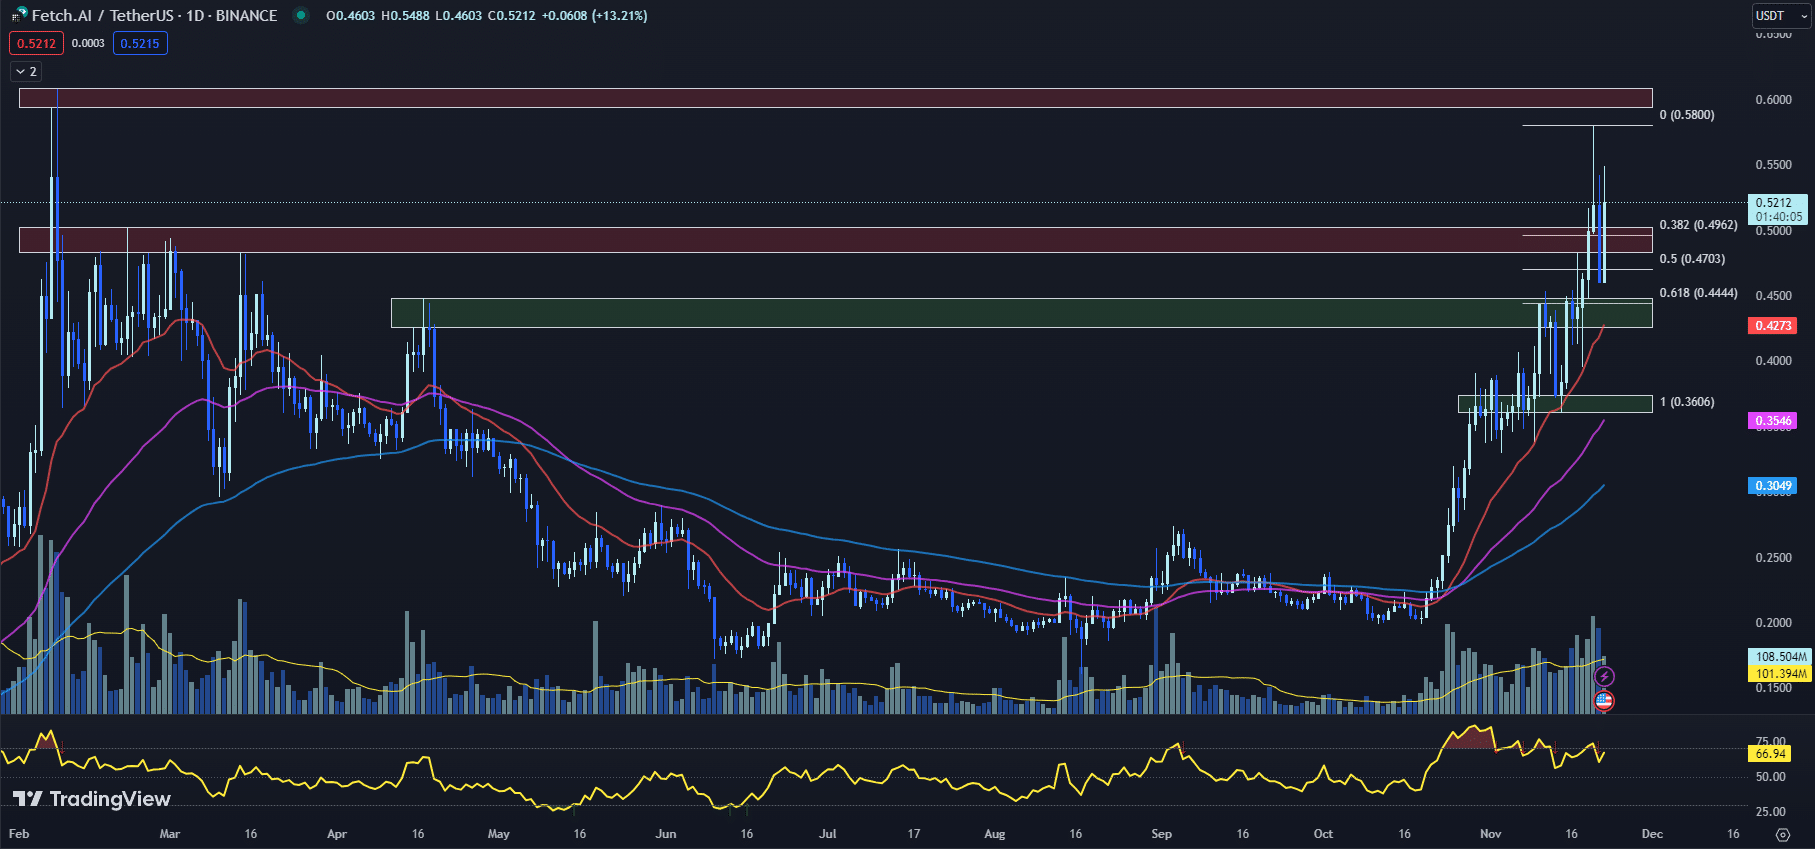Select the 0.618 (0.4444) Fibonacci level label

1698,293
